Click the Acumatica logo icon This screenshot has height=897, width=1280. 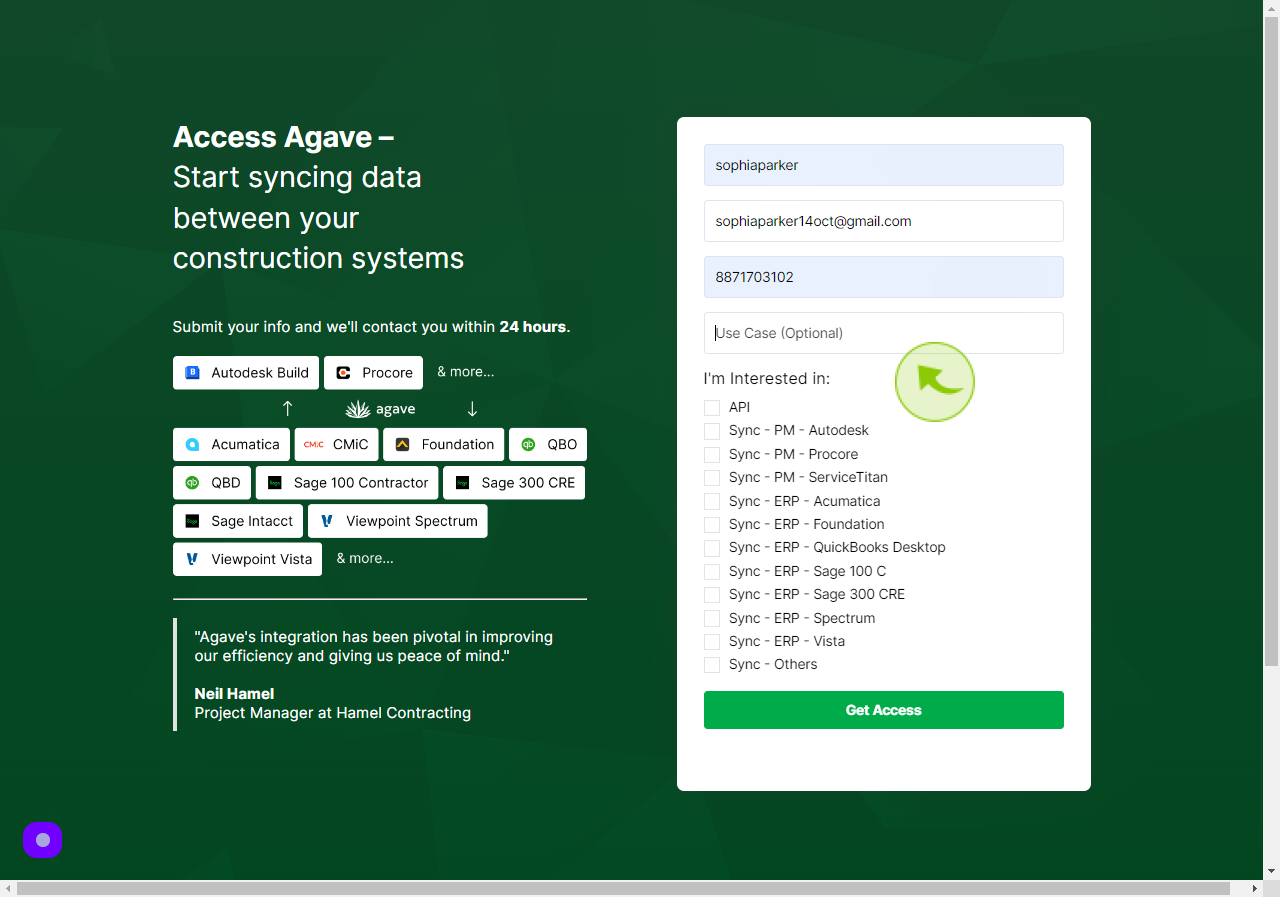point(193,444)
